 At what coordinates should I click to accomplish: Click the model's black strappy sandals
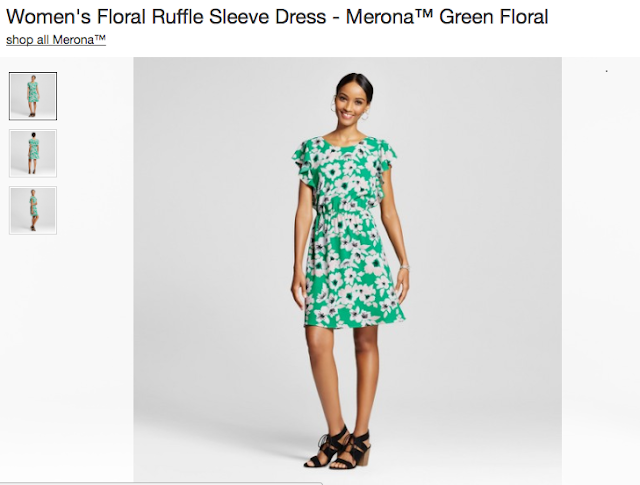click(x=338, y=448)
